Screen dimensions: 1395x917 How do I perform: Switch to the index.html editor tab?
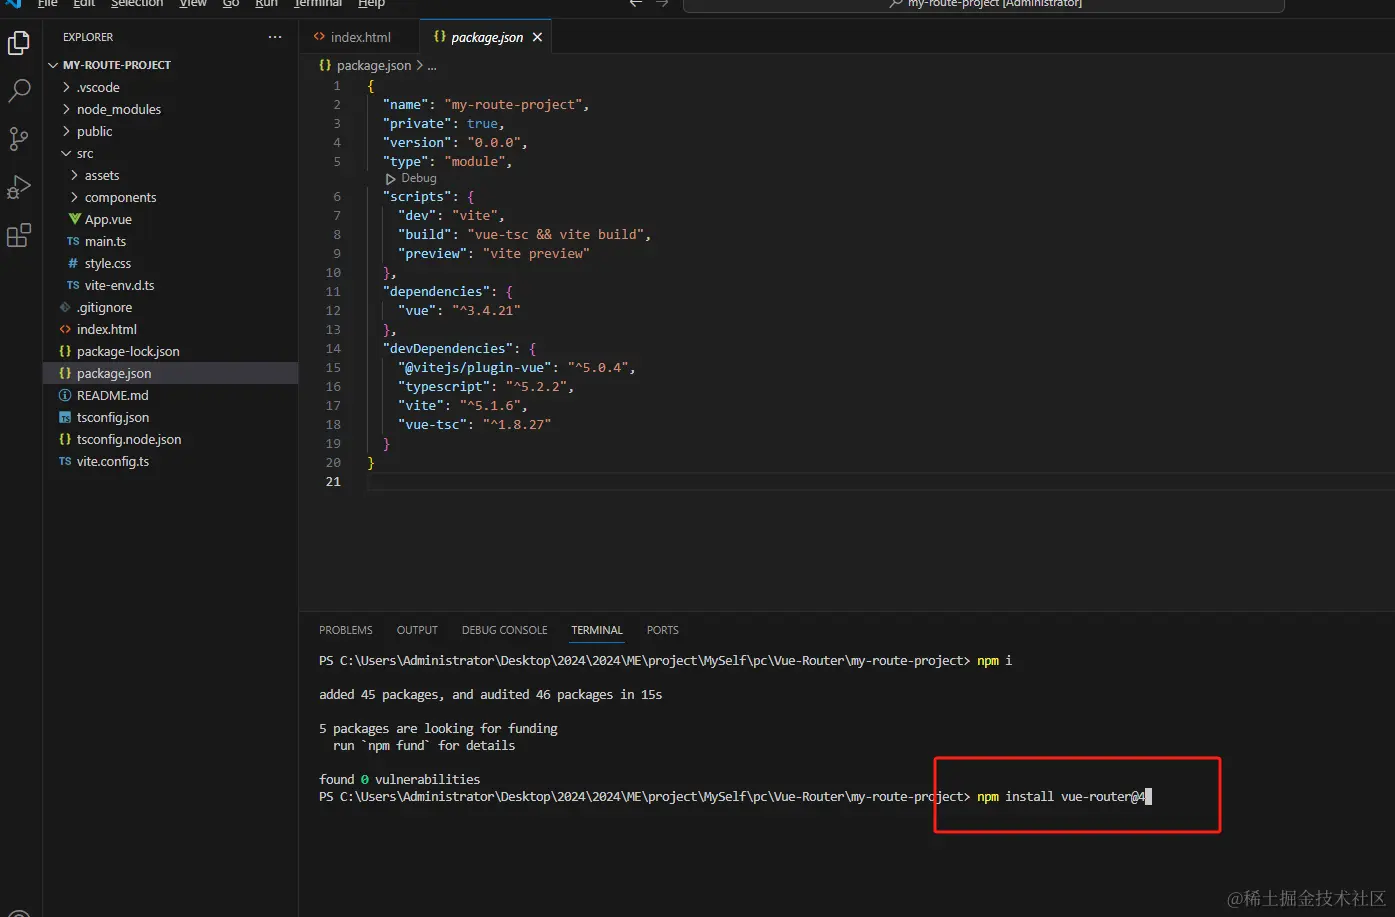(x=360, y=37)
